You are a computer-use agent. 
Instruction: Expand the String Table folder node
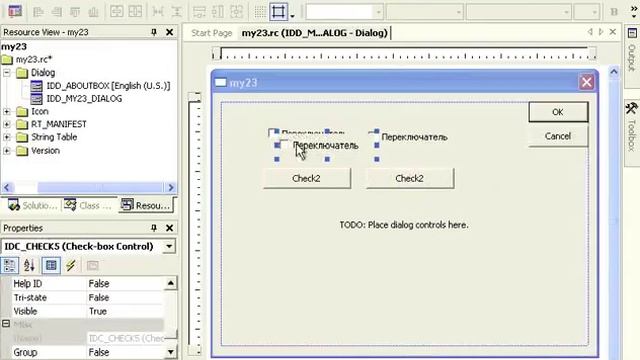tap(7, 137)
